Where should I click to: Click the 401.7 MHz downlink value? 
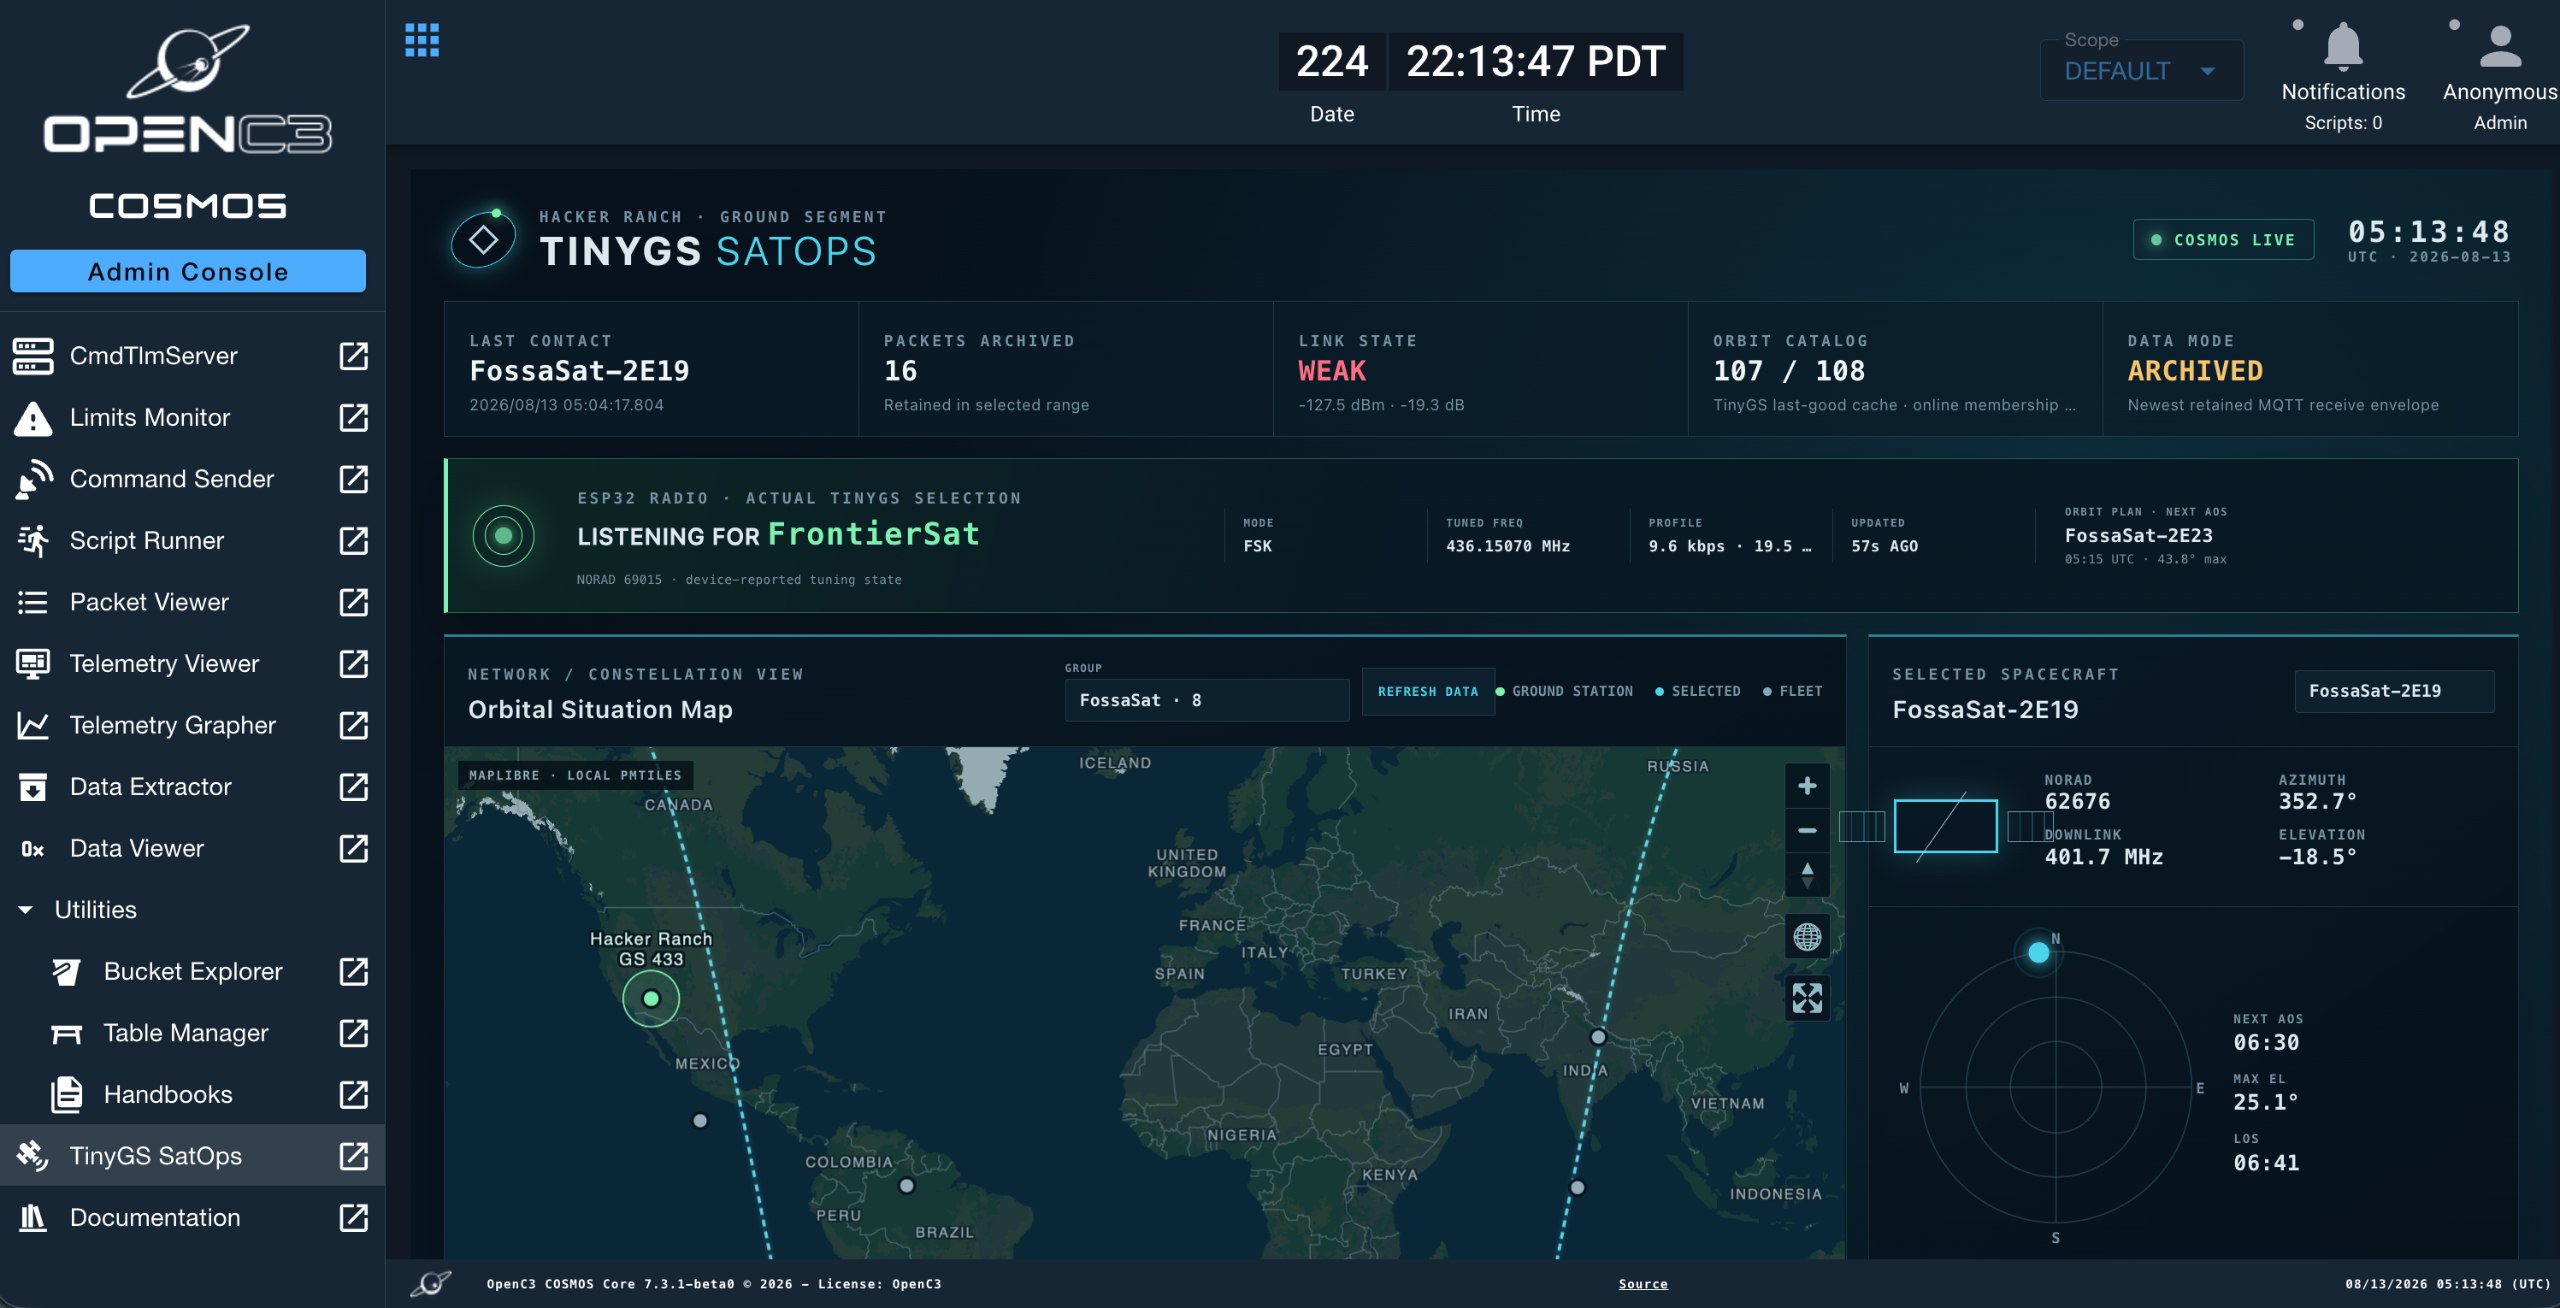coord(2104,857)
